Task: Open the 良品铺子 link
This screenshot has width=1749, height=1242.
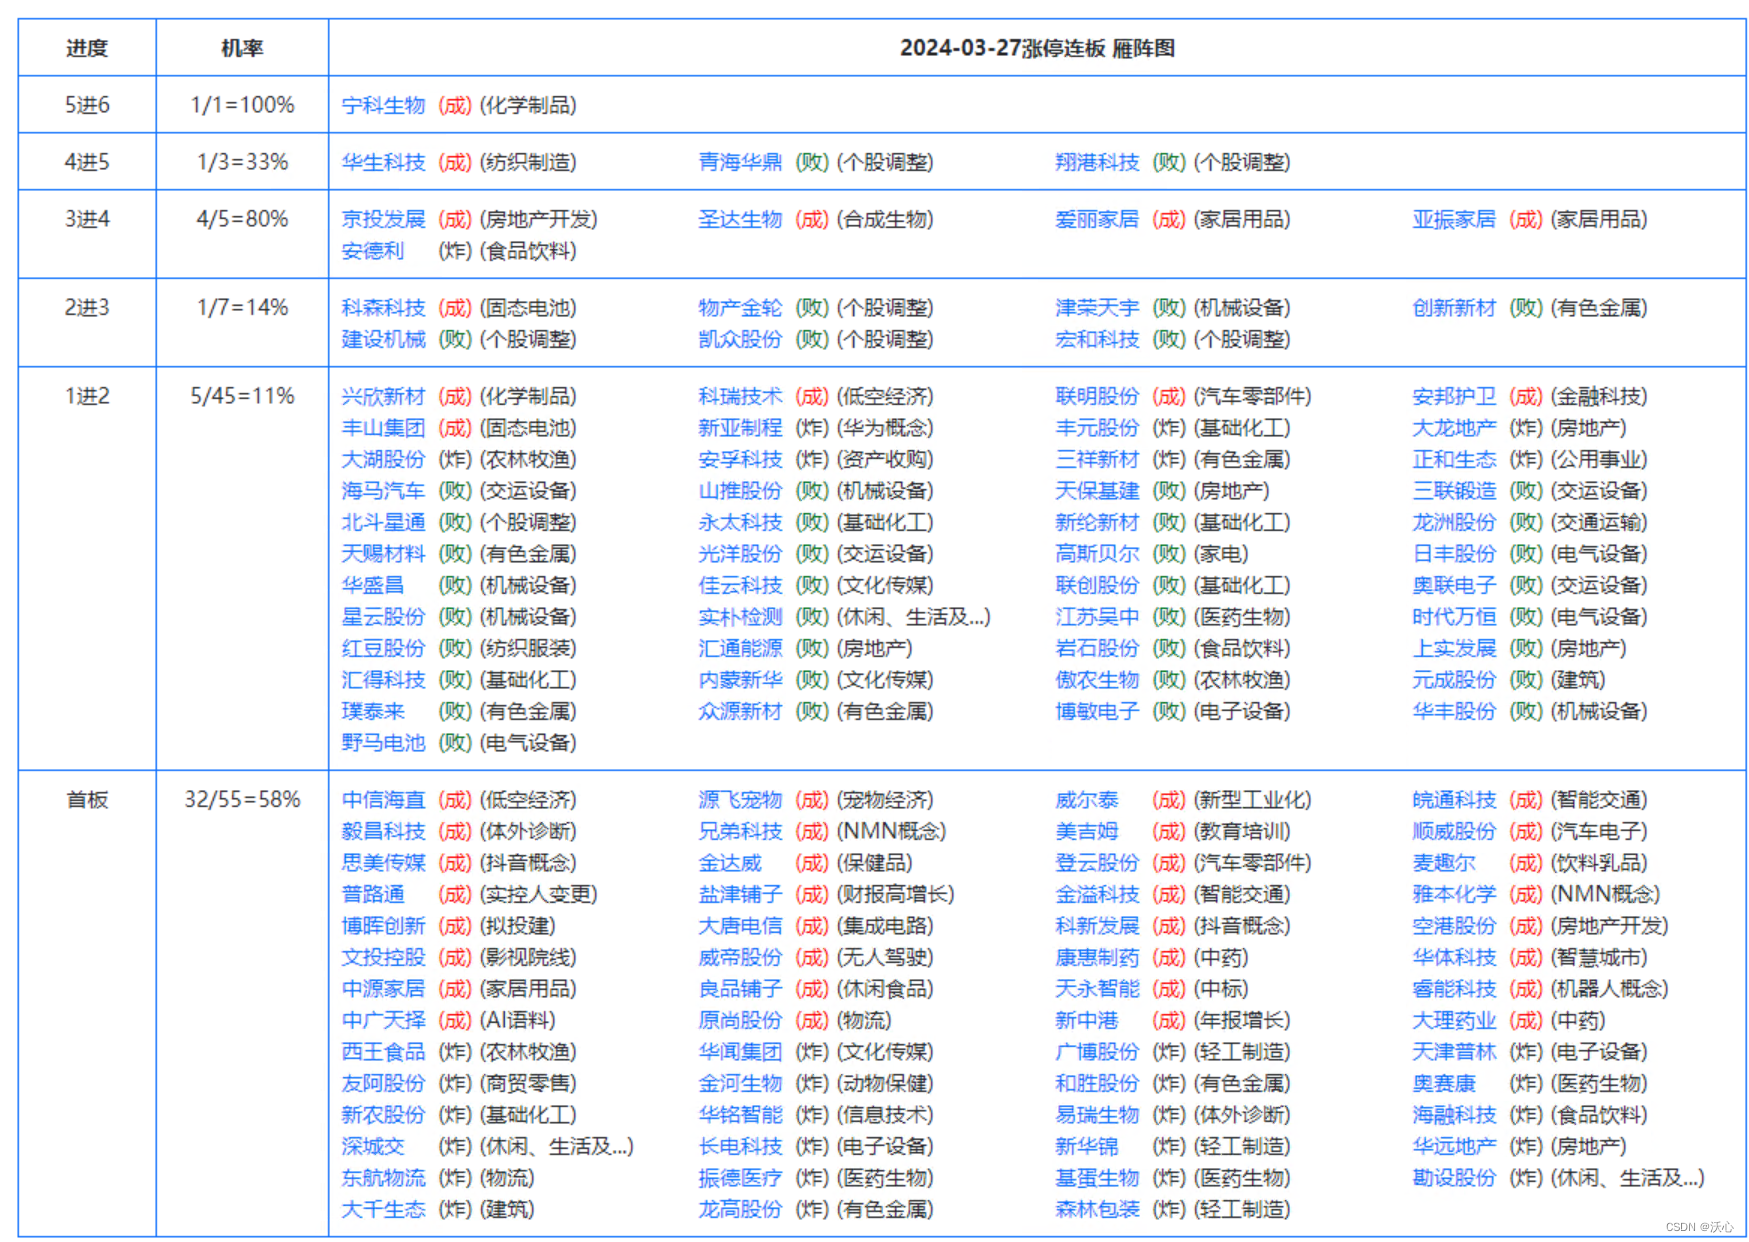Action: click(740, 989)
